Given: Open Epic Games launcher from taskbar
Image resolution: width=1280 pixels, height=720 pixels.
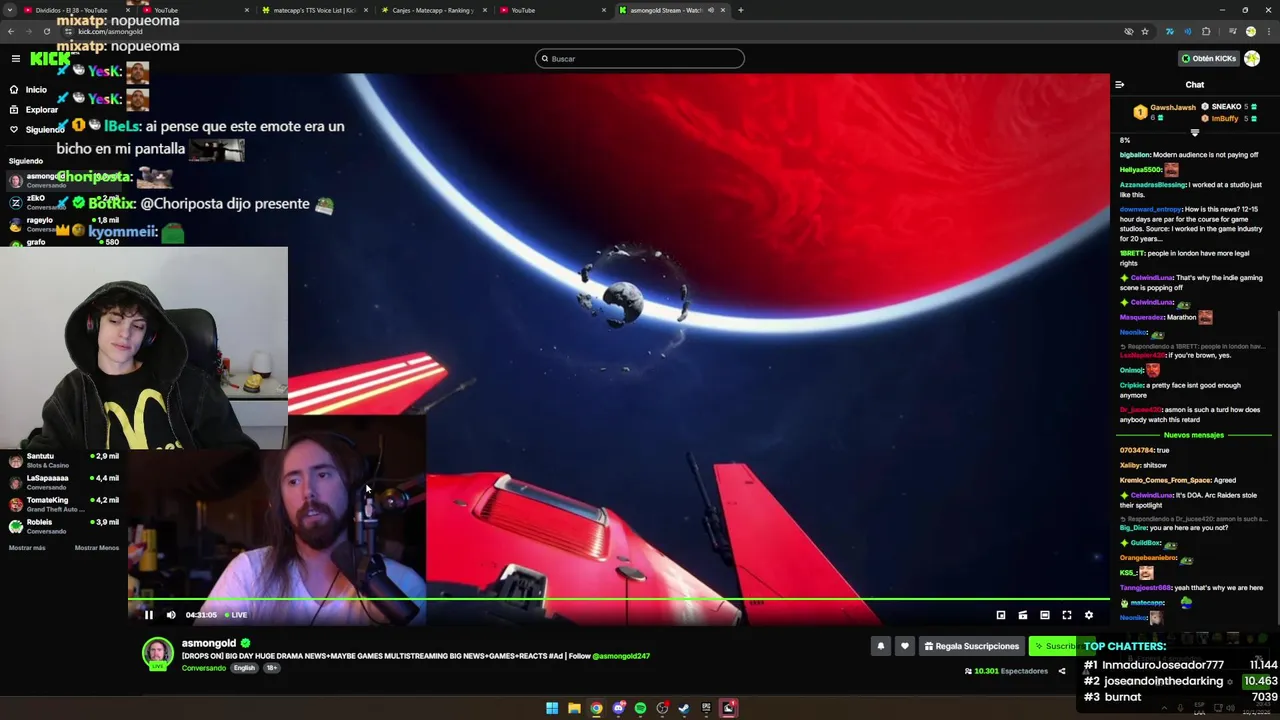Looking at the screenshot, I should coord(706,708).
